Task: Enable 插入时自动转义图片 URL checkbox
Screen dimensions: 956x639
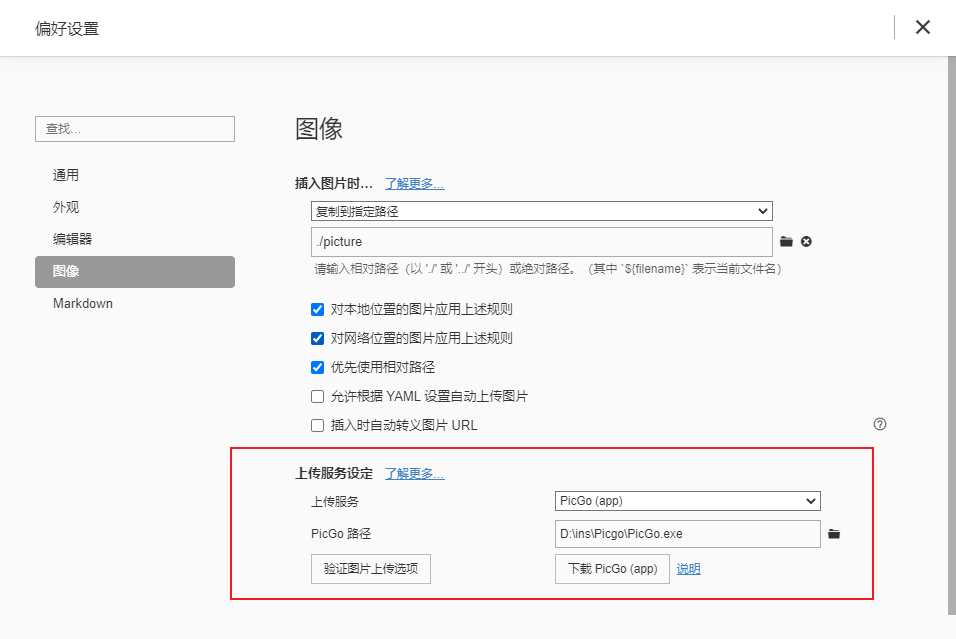Action: tap(317, 426)
